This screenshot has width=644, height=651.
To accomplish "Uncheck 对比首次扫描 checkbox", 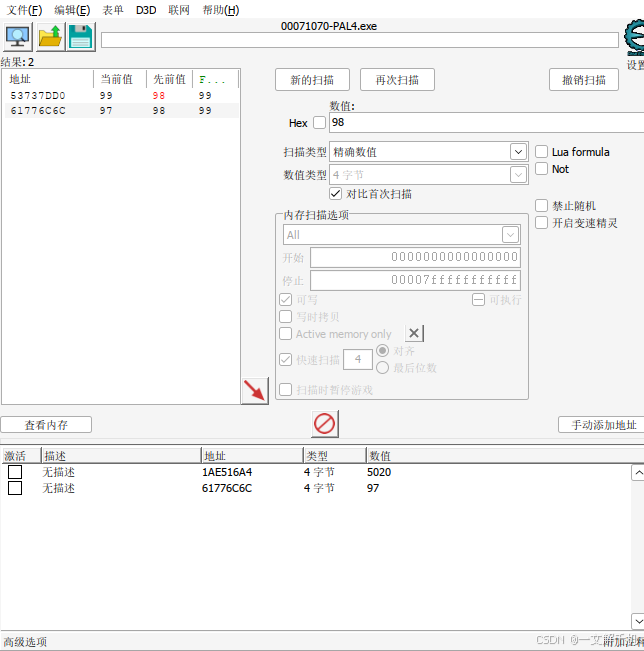I will coord(335,193).
